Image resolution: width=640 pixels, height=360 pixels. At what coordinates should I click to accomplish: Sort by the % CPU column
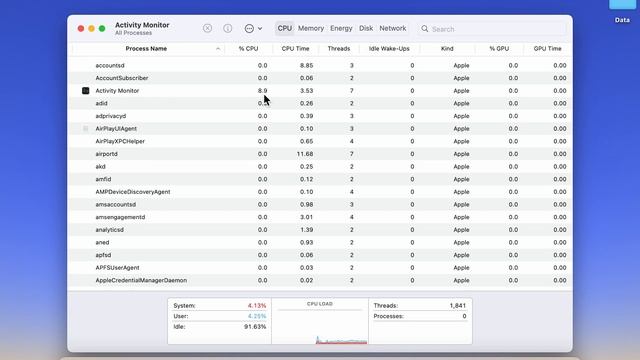(x=248, y=49)
